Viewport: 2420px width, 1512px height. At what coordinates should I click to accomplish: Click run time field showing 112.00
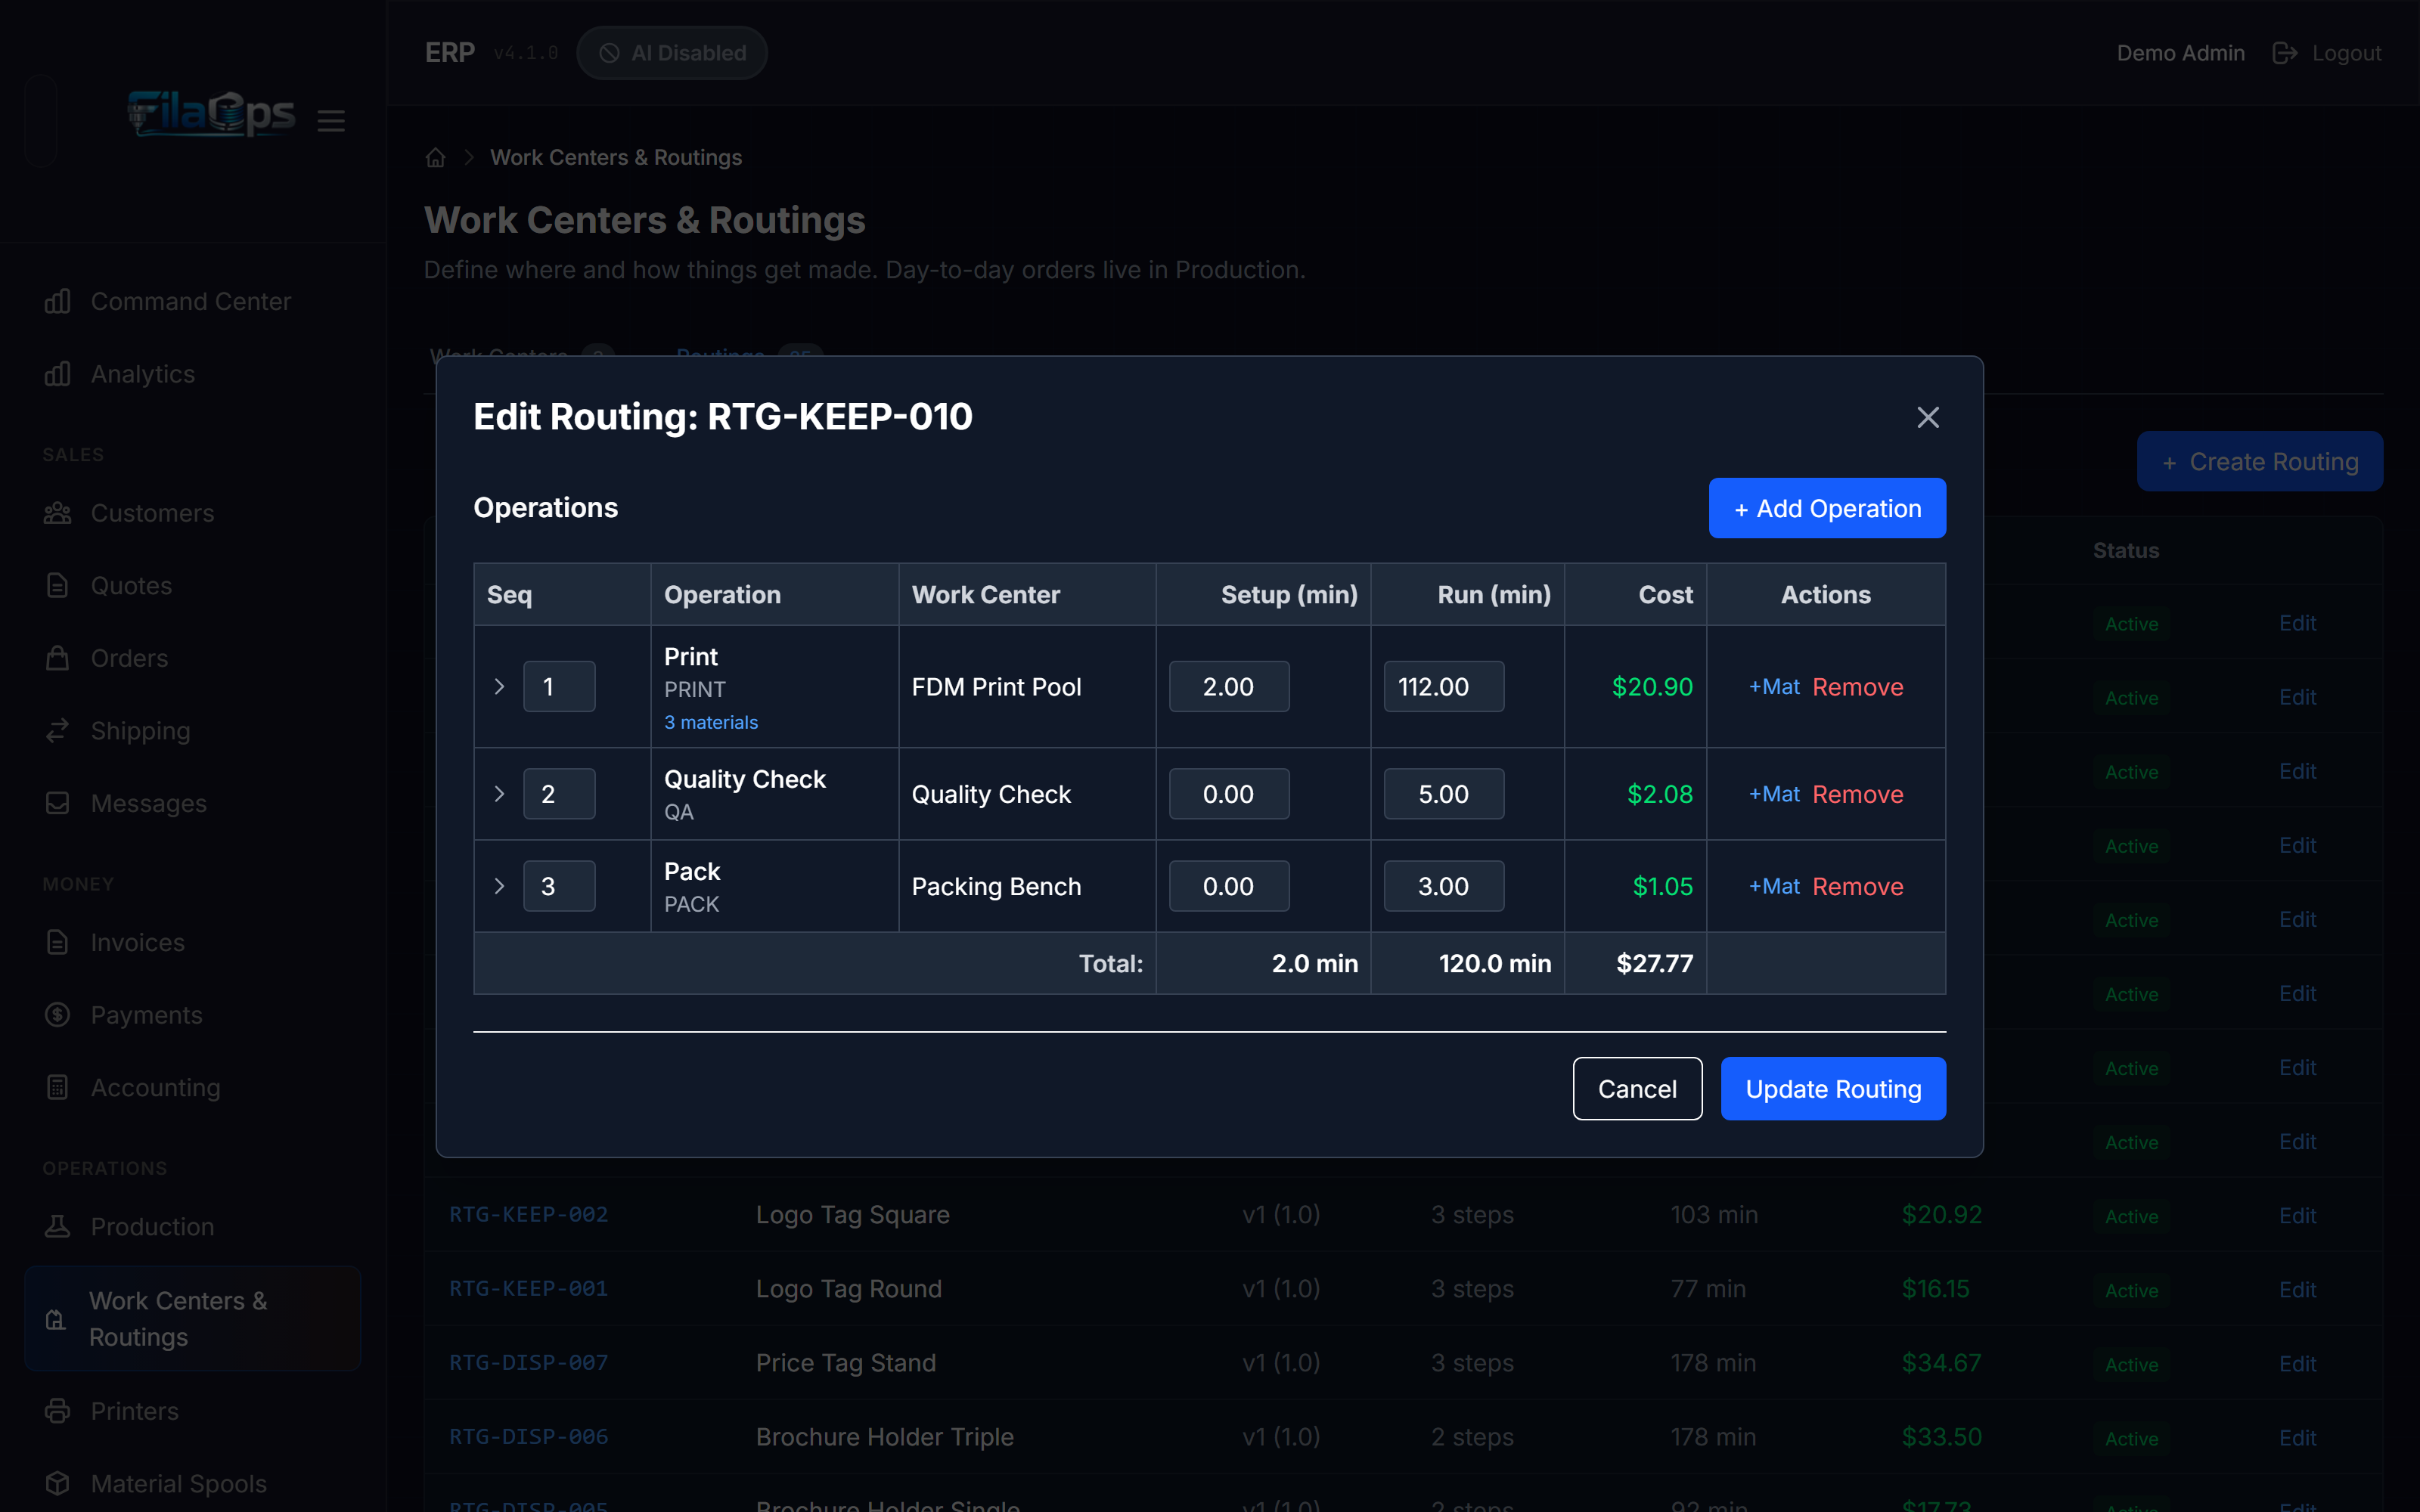point(1443,686)
